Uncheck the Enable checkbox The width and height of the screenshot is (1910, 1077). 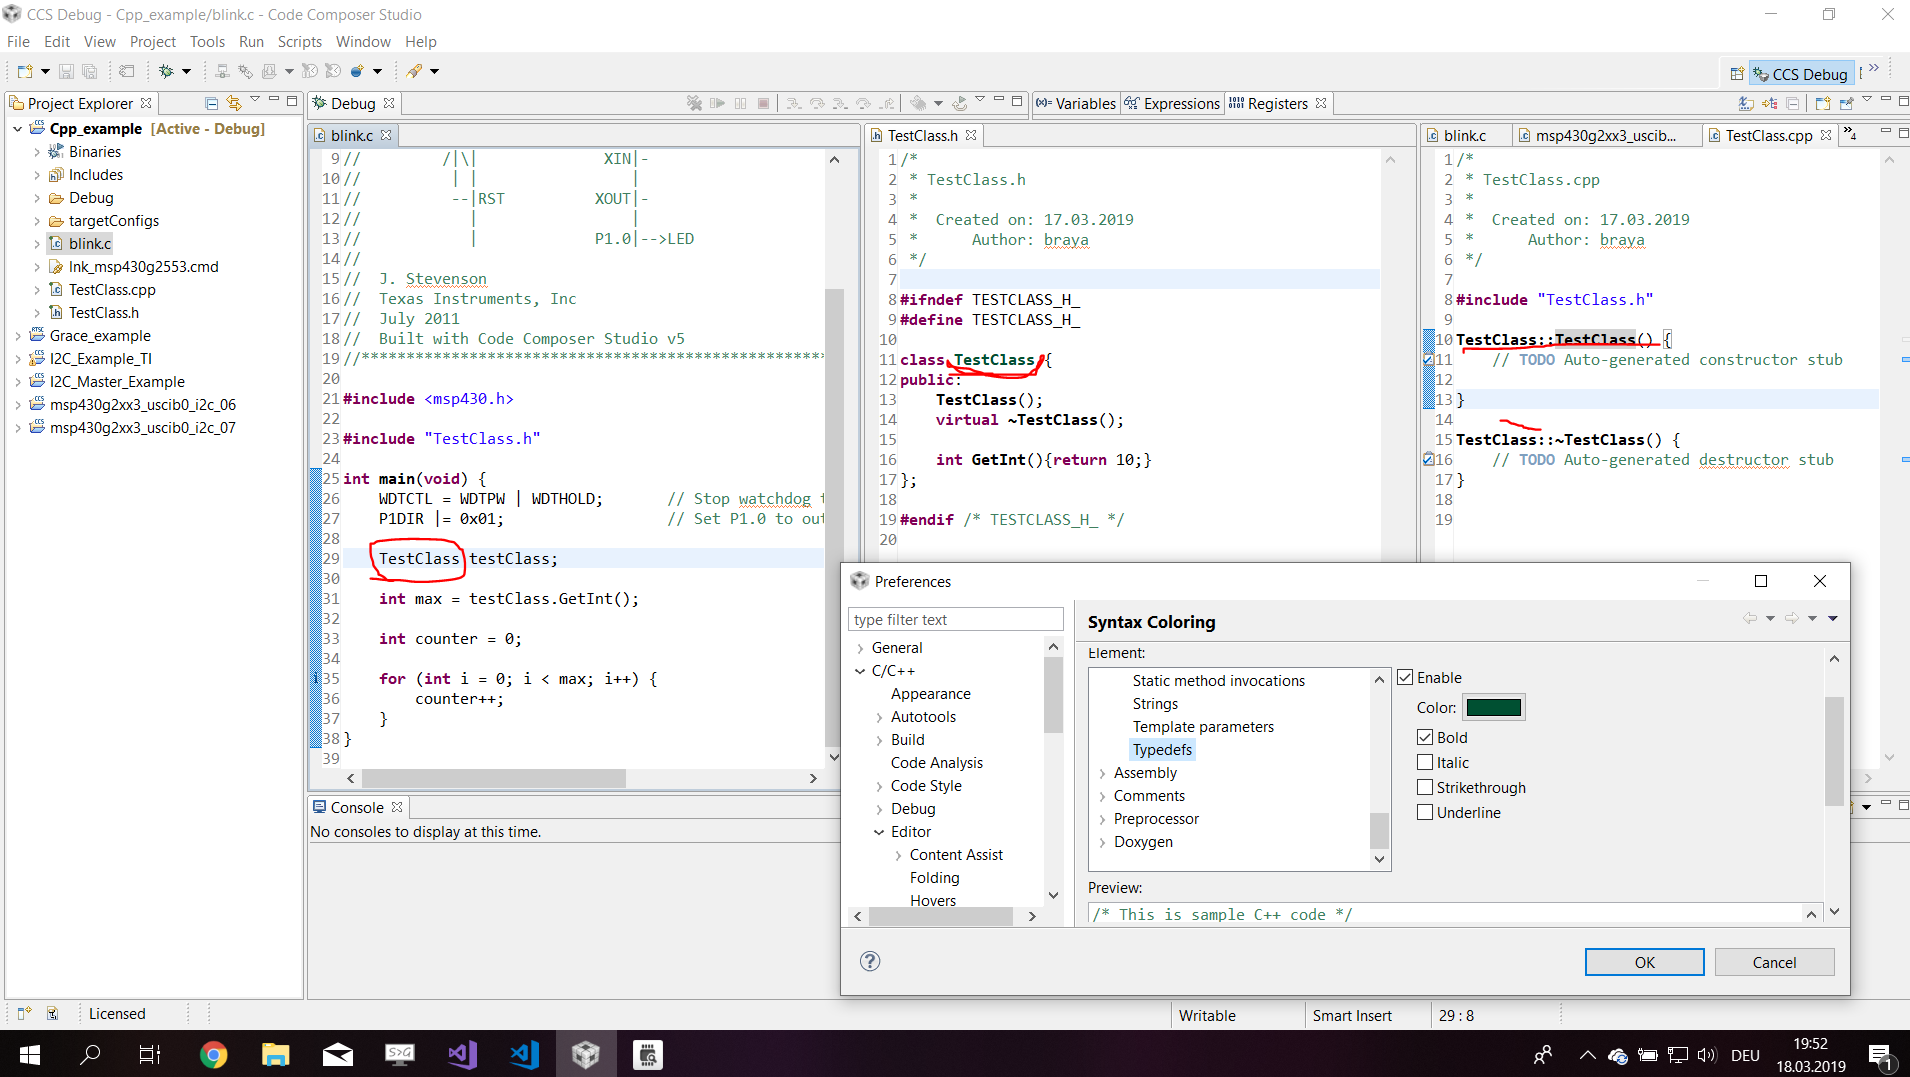pyautogui.click(x=1406, y=678)
